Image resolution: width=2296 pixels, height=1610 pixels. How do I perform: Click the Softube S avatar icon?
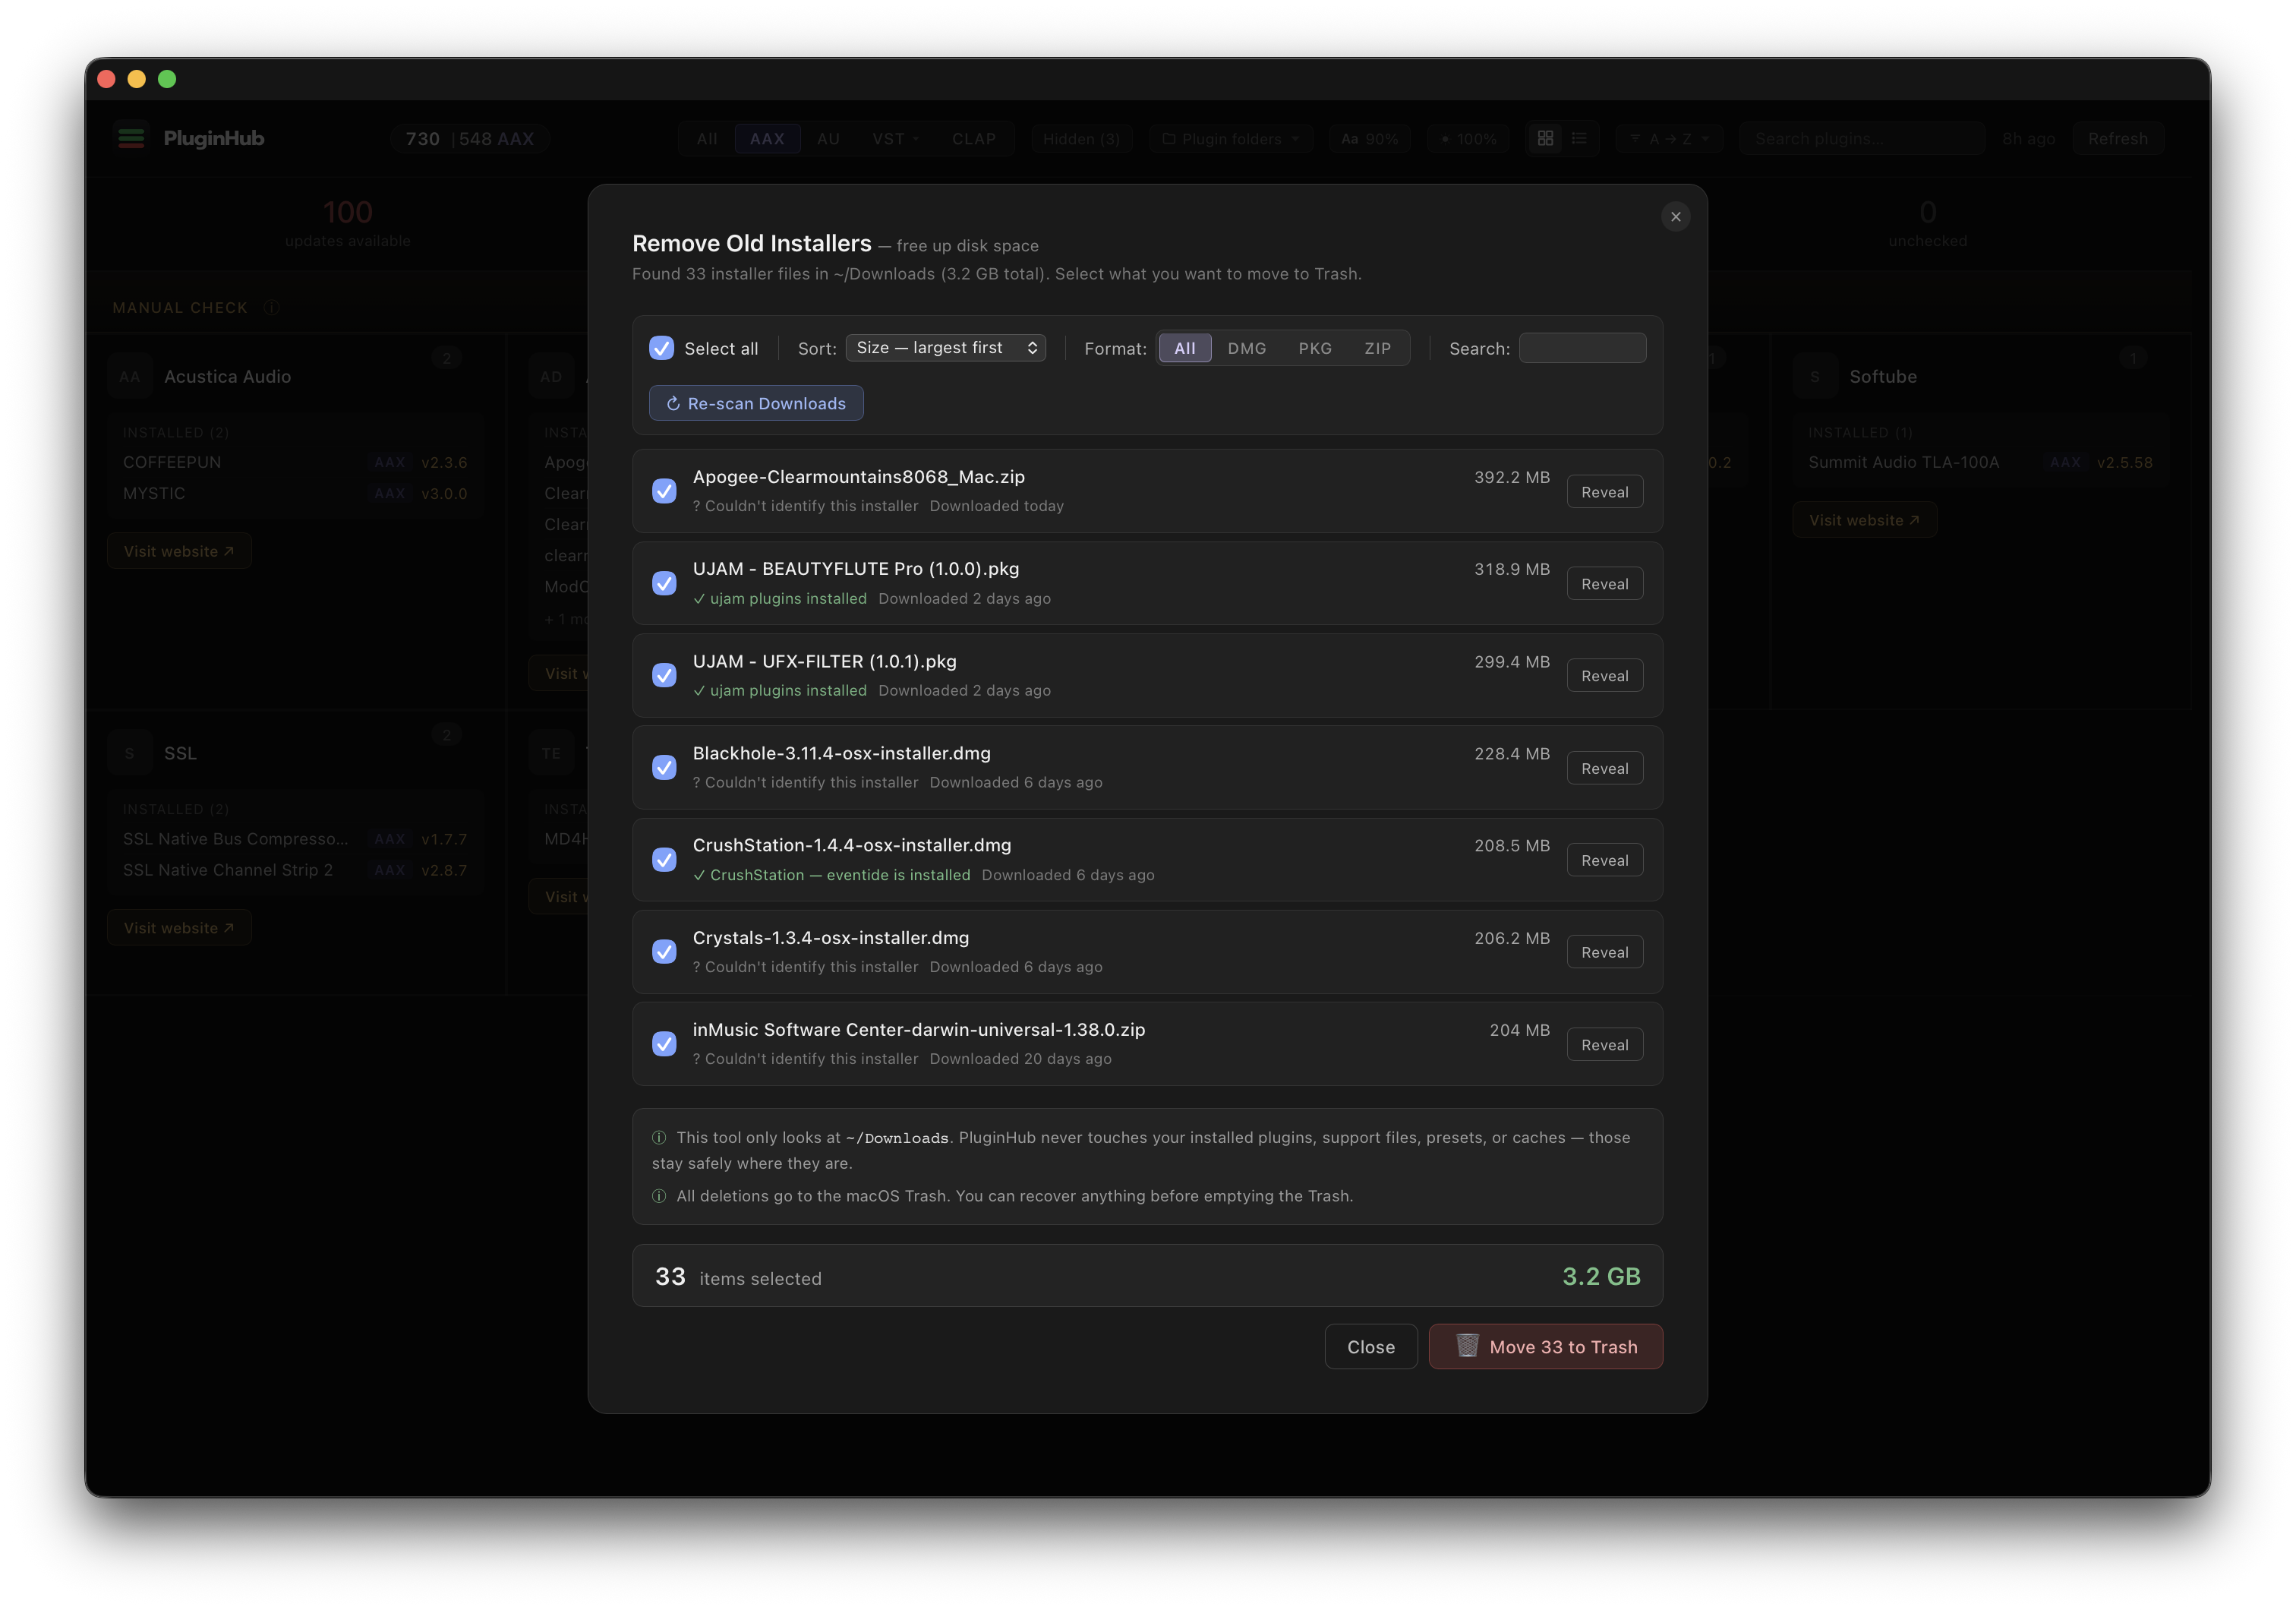tap(1815, 377)
